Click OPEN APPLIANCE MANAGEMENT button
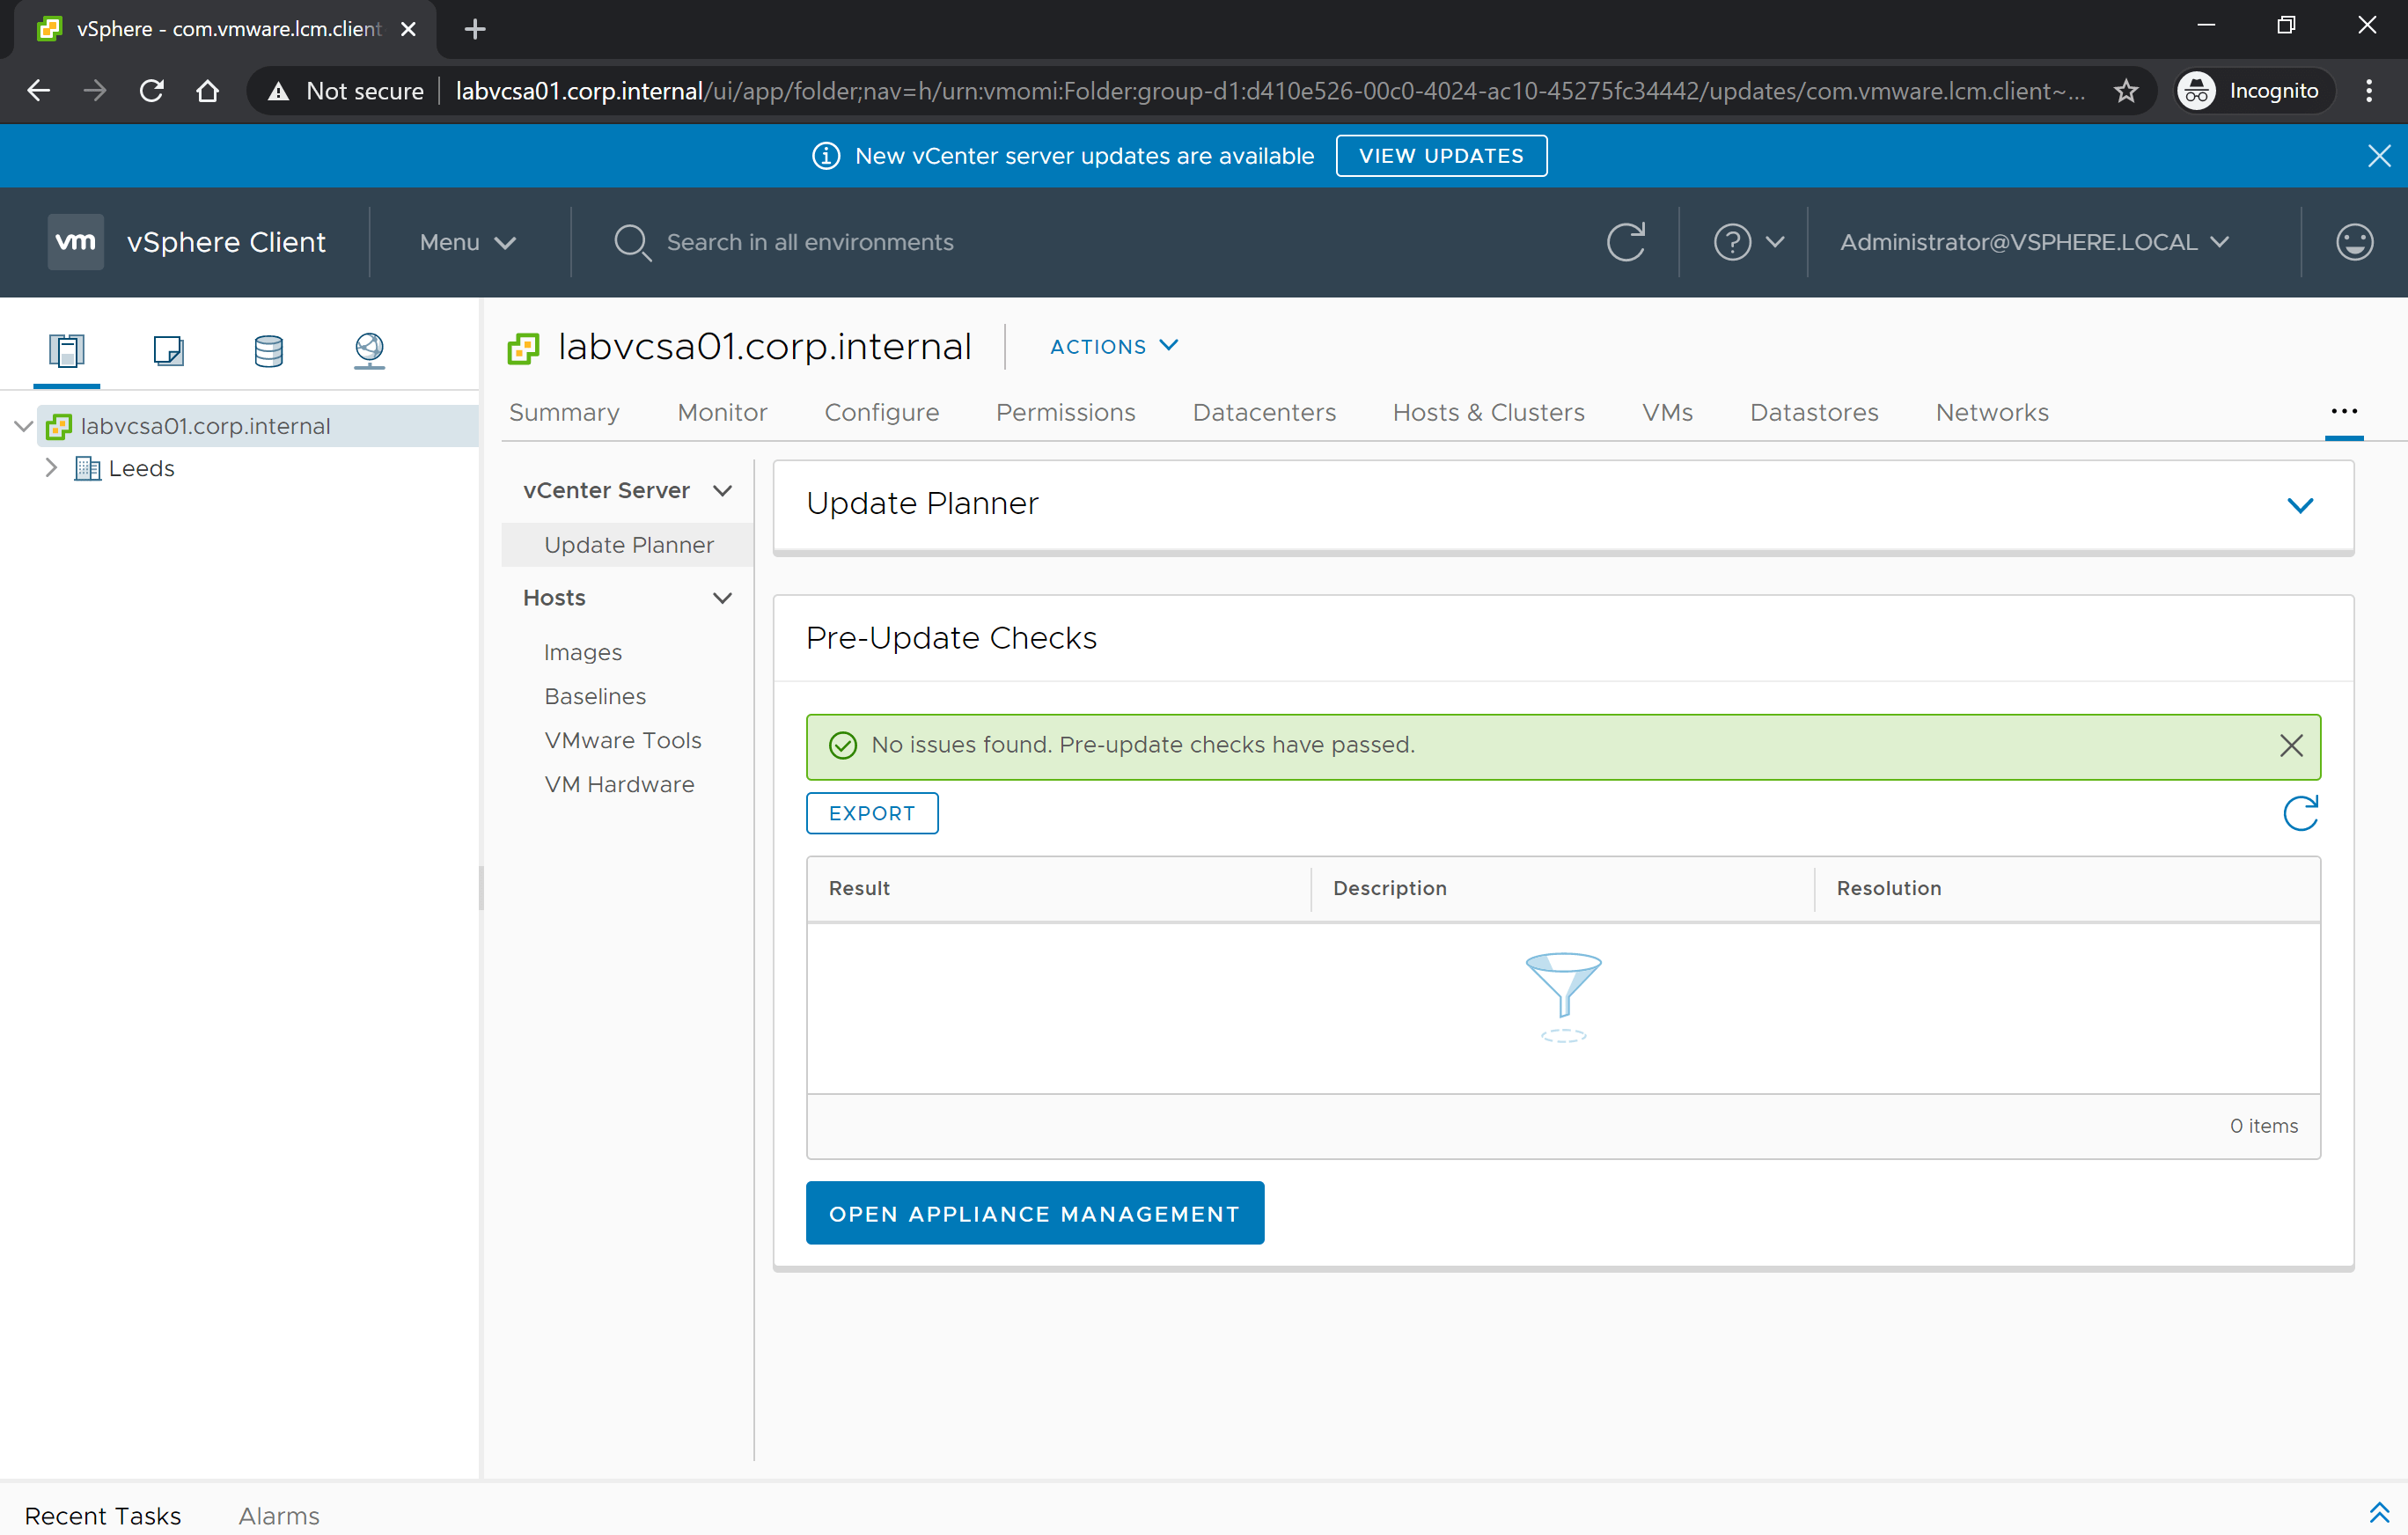This screenshot has height=1535, width=2408. tap(1035, 1213)
